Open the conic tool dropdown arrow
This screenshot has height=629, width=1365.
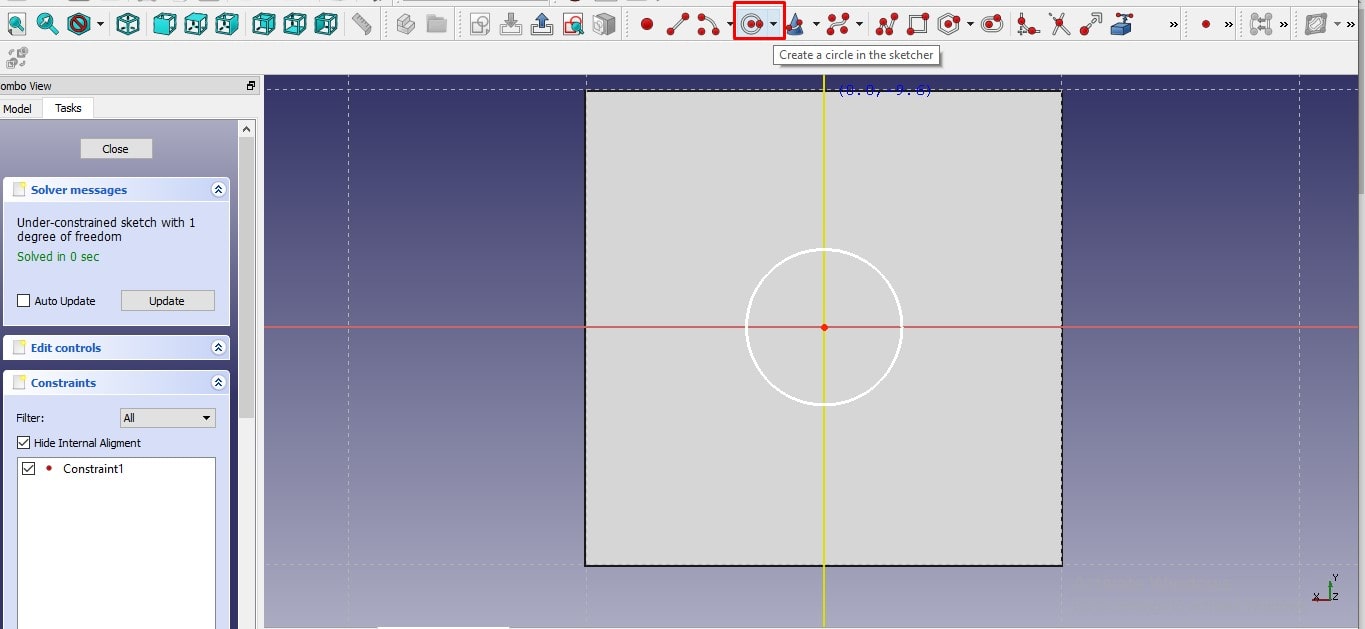click(x=816, y=24)
